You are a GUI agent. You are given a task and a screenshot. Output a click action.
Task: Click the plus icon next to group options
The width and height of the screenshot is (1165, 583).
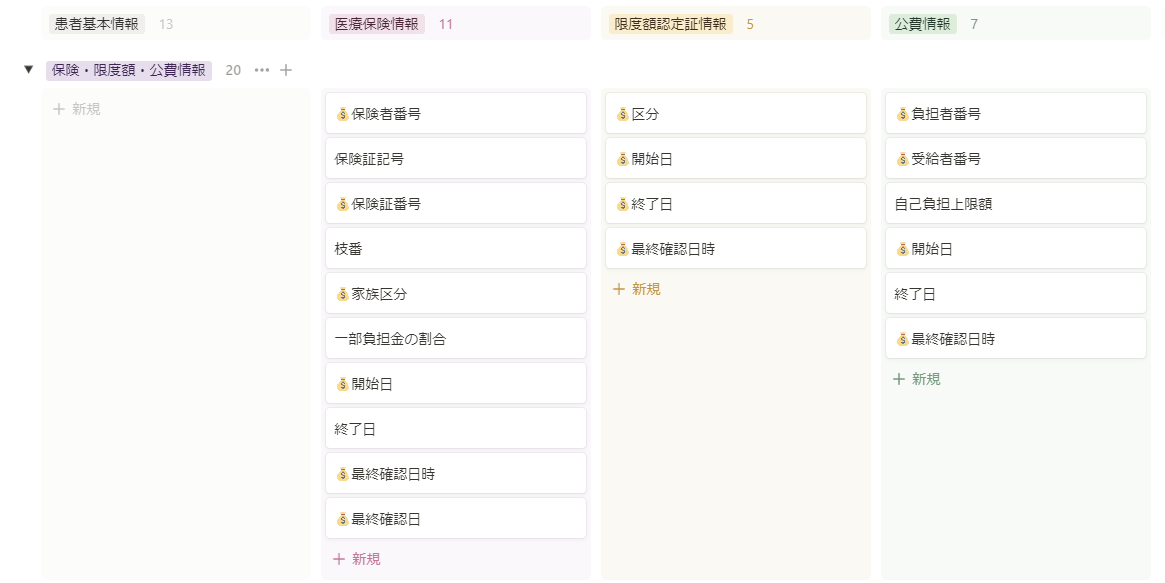[x=286, y=70]
